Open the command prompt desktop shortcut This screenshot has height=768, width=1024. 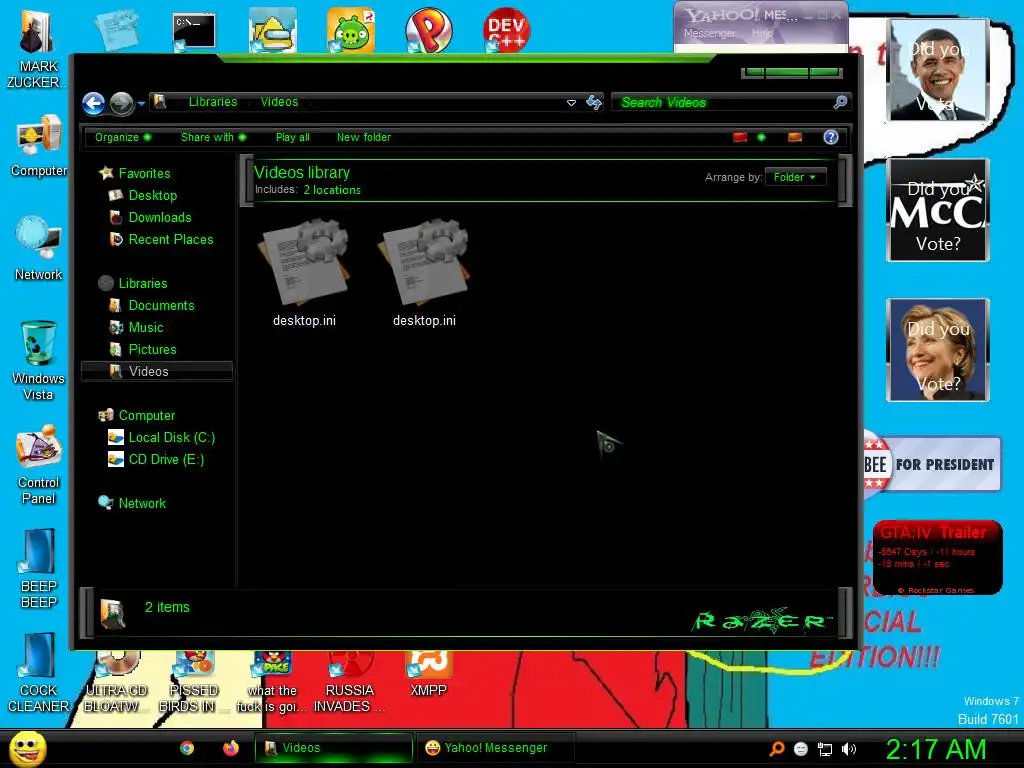[193, 31]
